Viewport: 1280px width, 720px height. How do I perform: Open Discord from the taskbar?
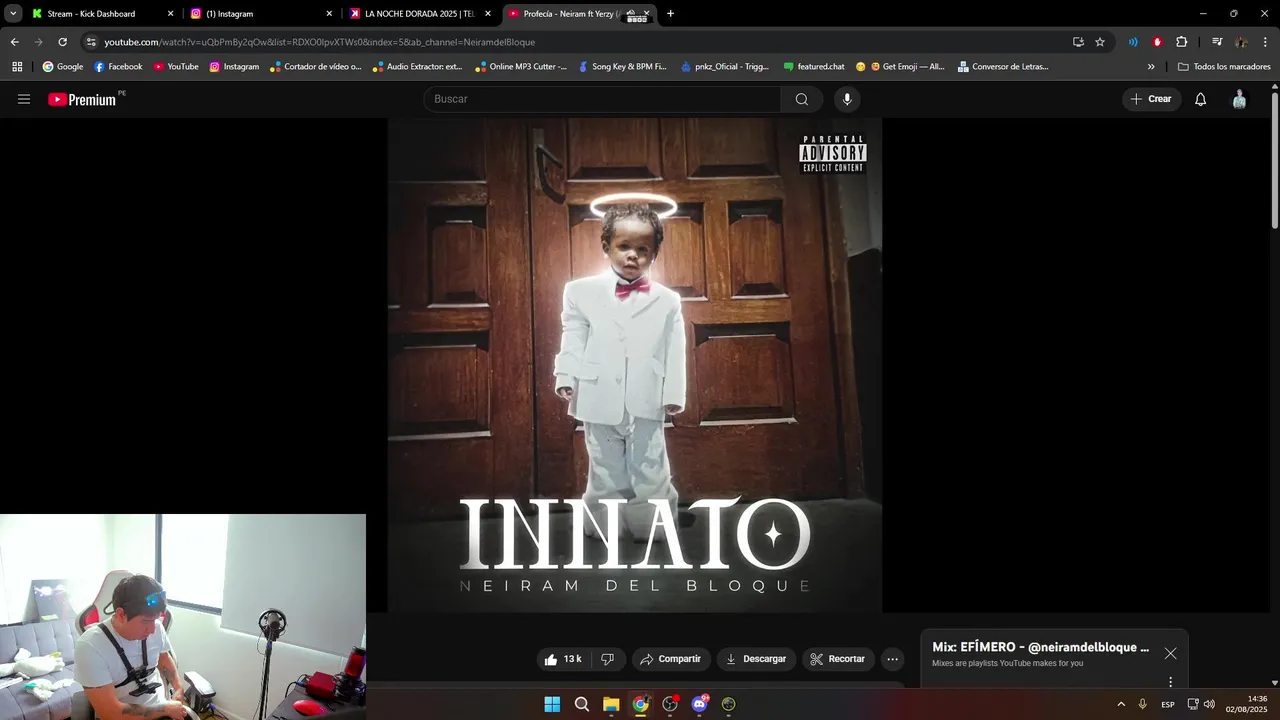pyautogui.click(x=700, y=704)
